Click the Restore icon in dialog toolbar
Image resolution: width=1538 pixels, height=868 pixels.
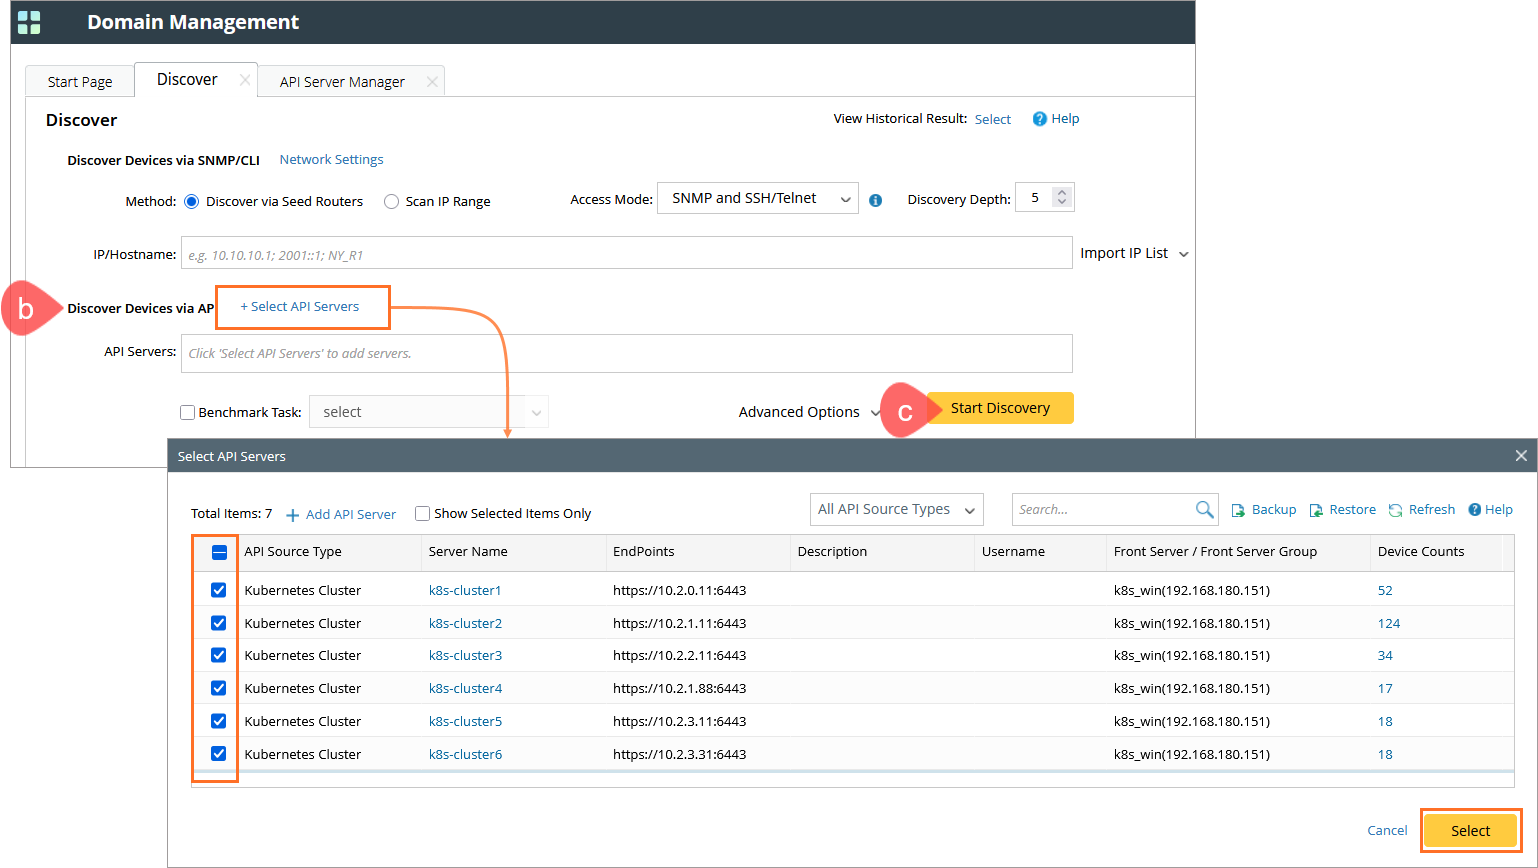click(x=1316, y=510)
